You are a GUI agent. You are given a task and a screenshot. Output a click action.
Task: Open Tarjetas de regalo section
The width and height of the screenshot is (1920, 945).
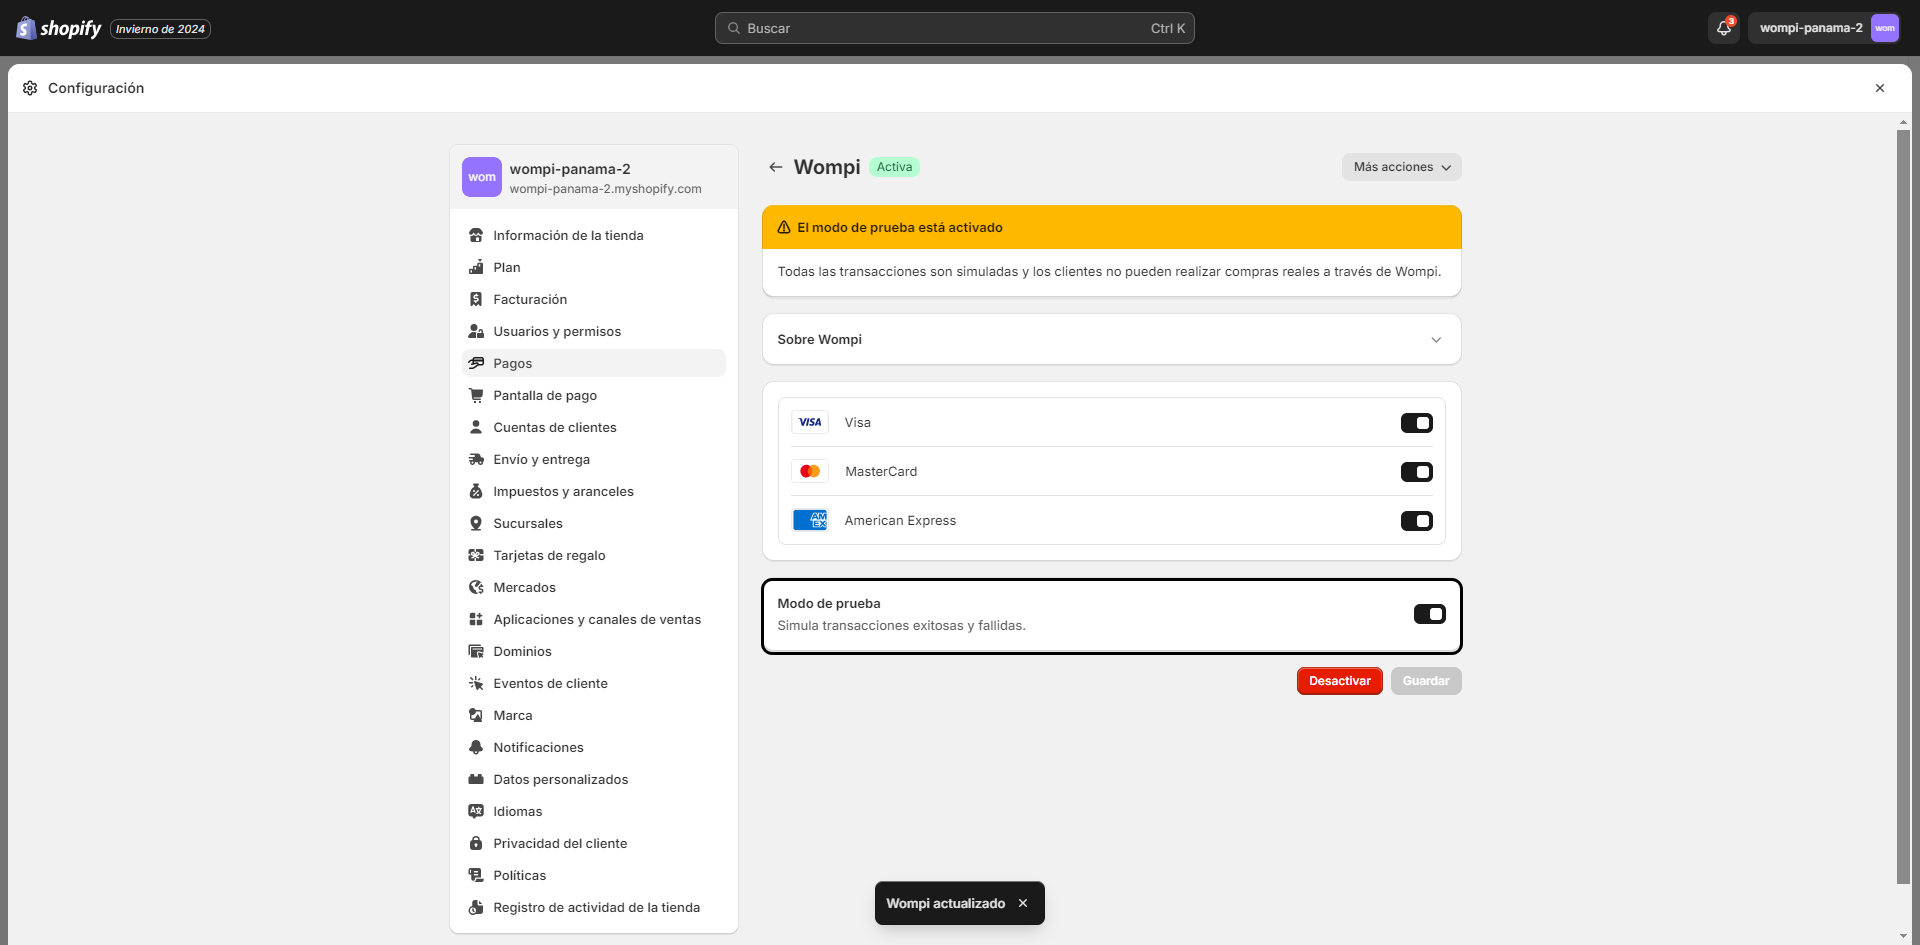coord(548,555)
